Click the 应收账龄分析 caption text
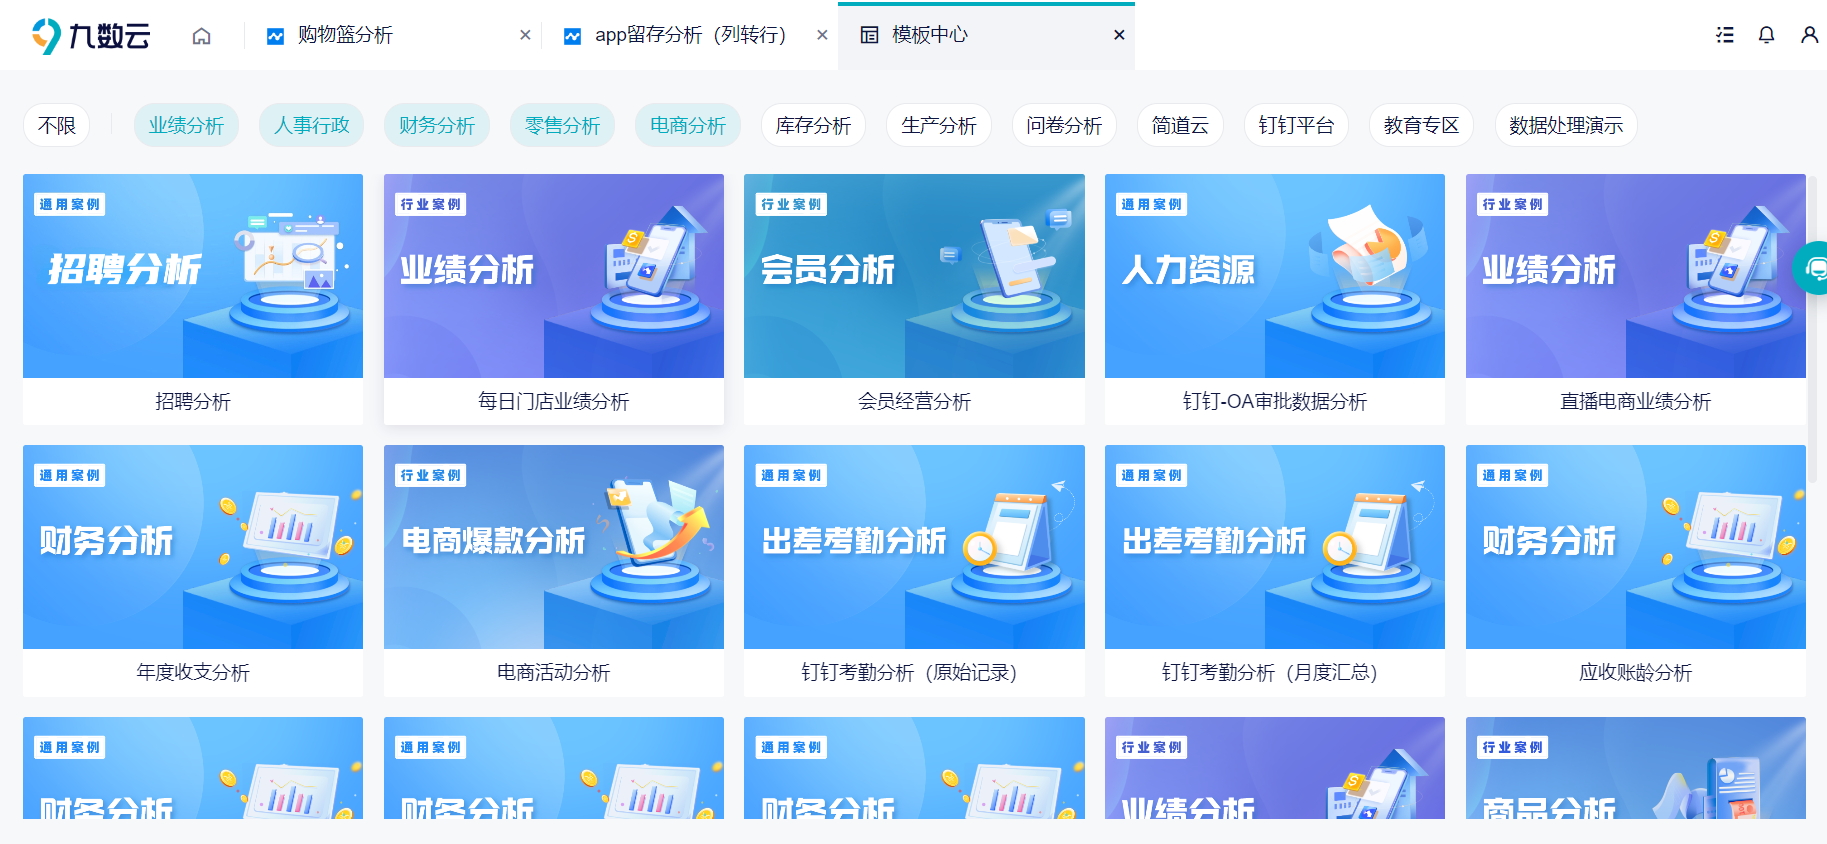This screenshot has height=844, width=1827. pos(1636,673)
